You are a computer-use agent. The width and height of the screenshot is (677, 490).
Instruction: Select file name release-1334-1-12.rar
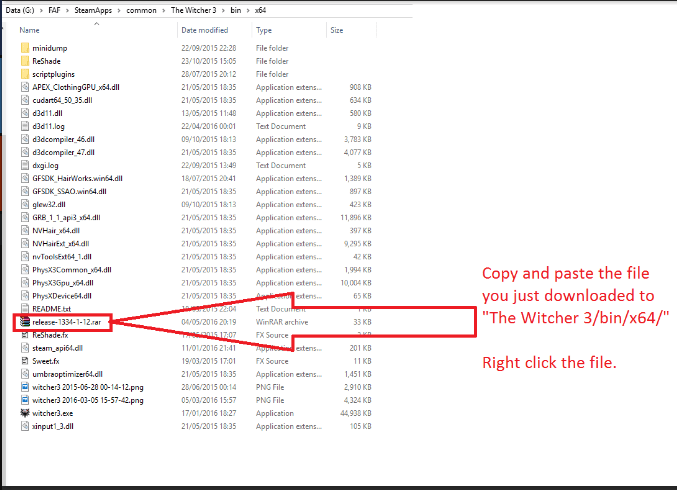click(x=66, y=322)
